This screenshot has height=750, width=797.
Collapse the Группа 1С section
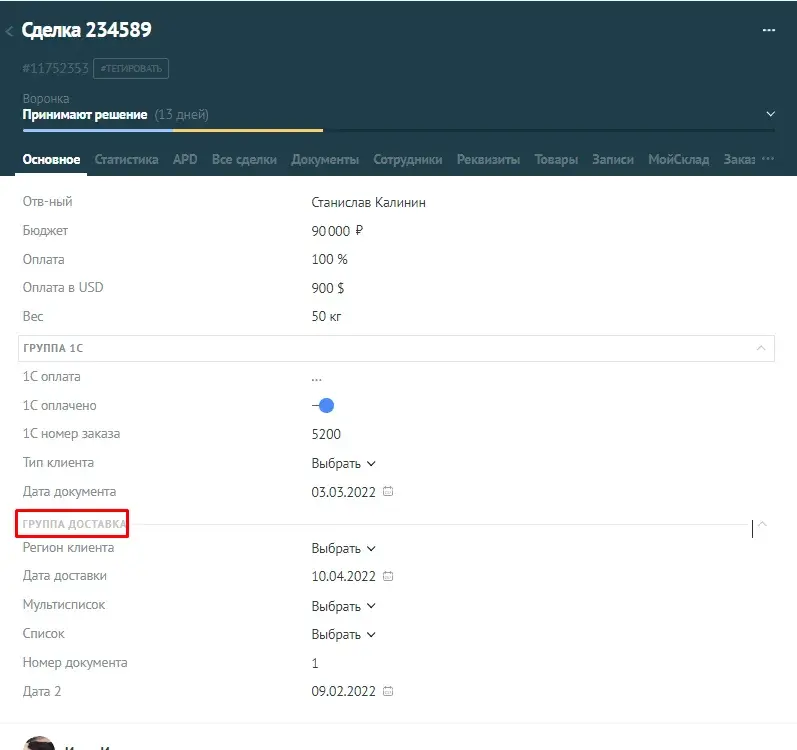(761, 348)
